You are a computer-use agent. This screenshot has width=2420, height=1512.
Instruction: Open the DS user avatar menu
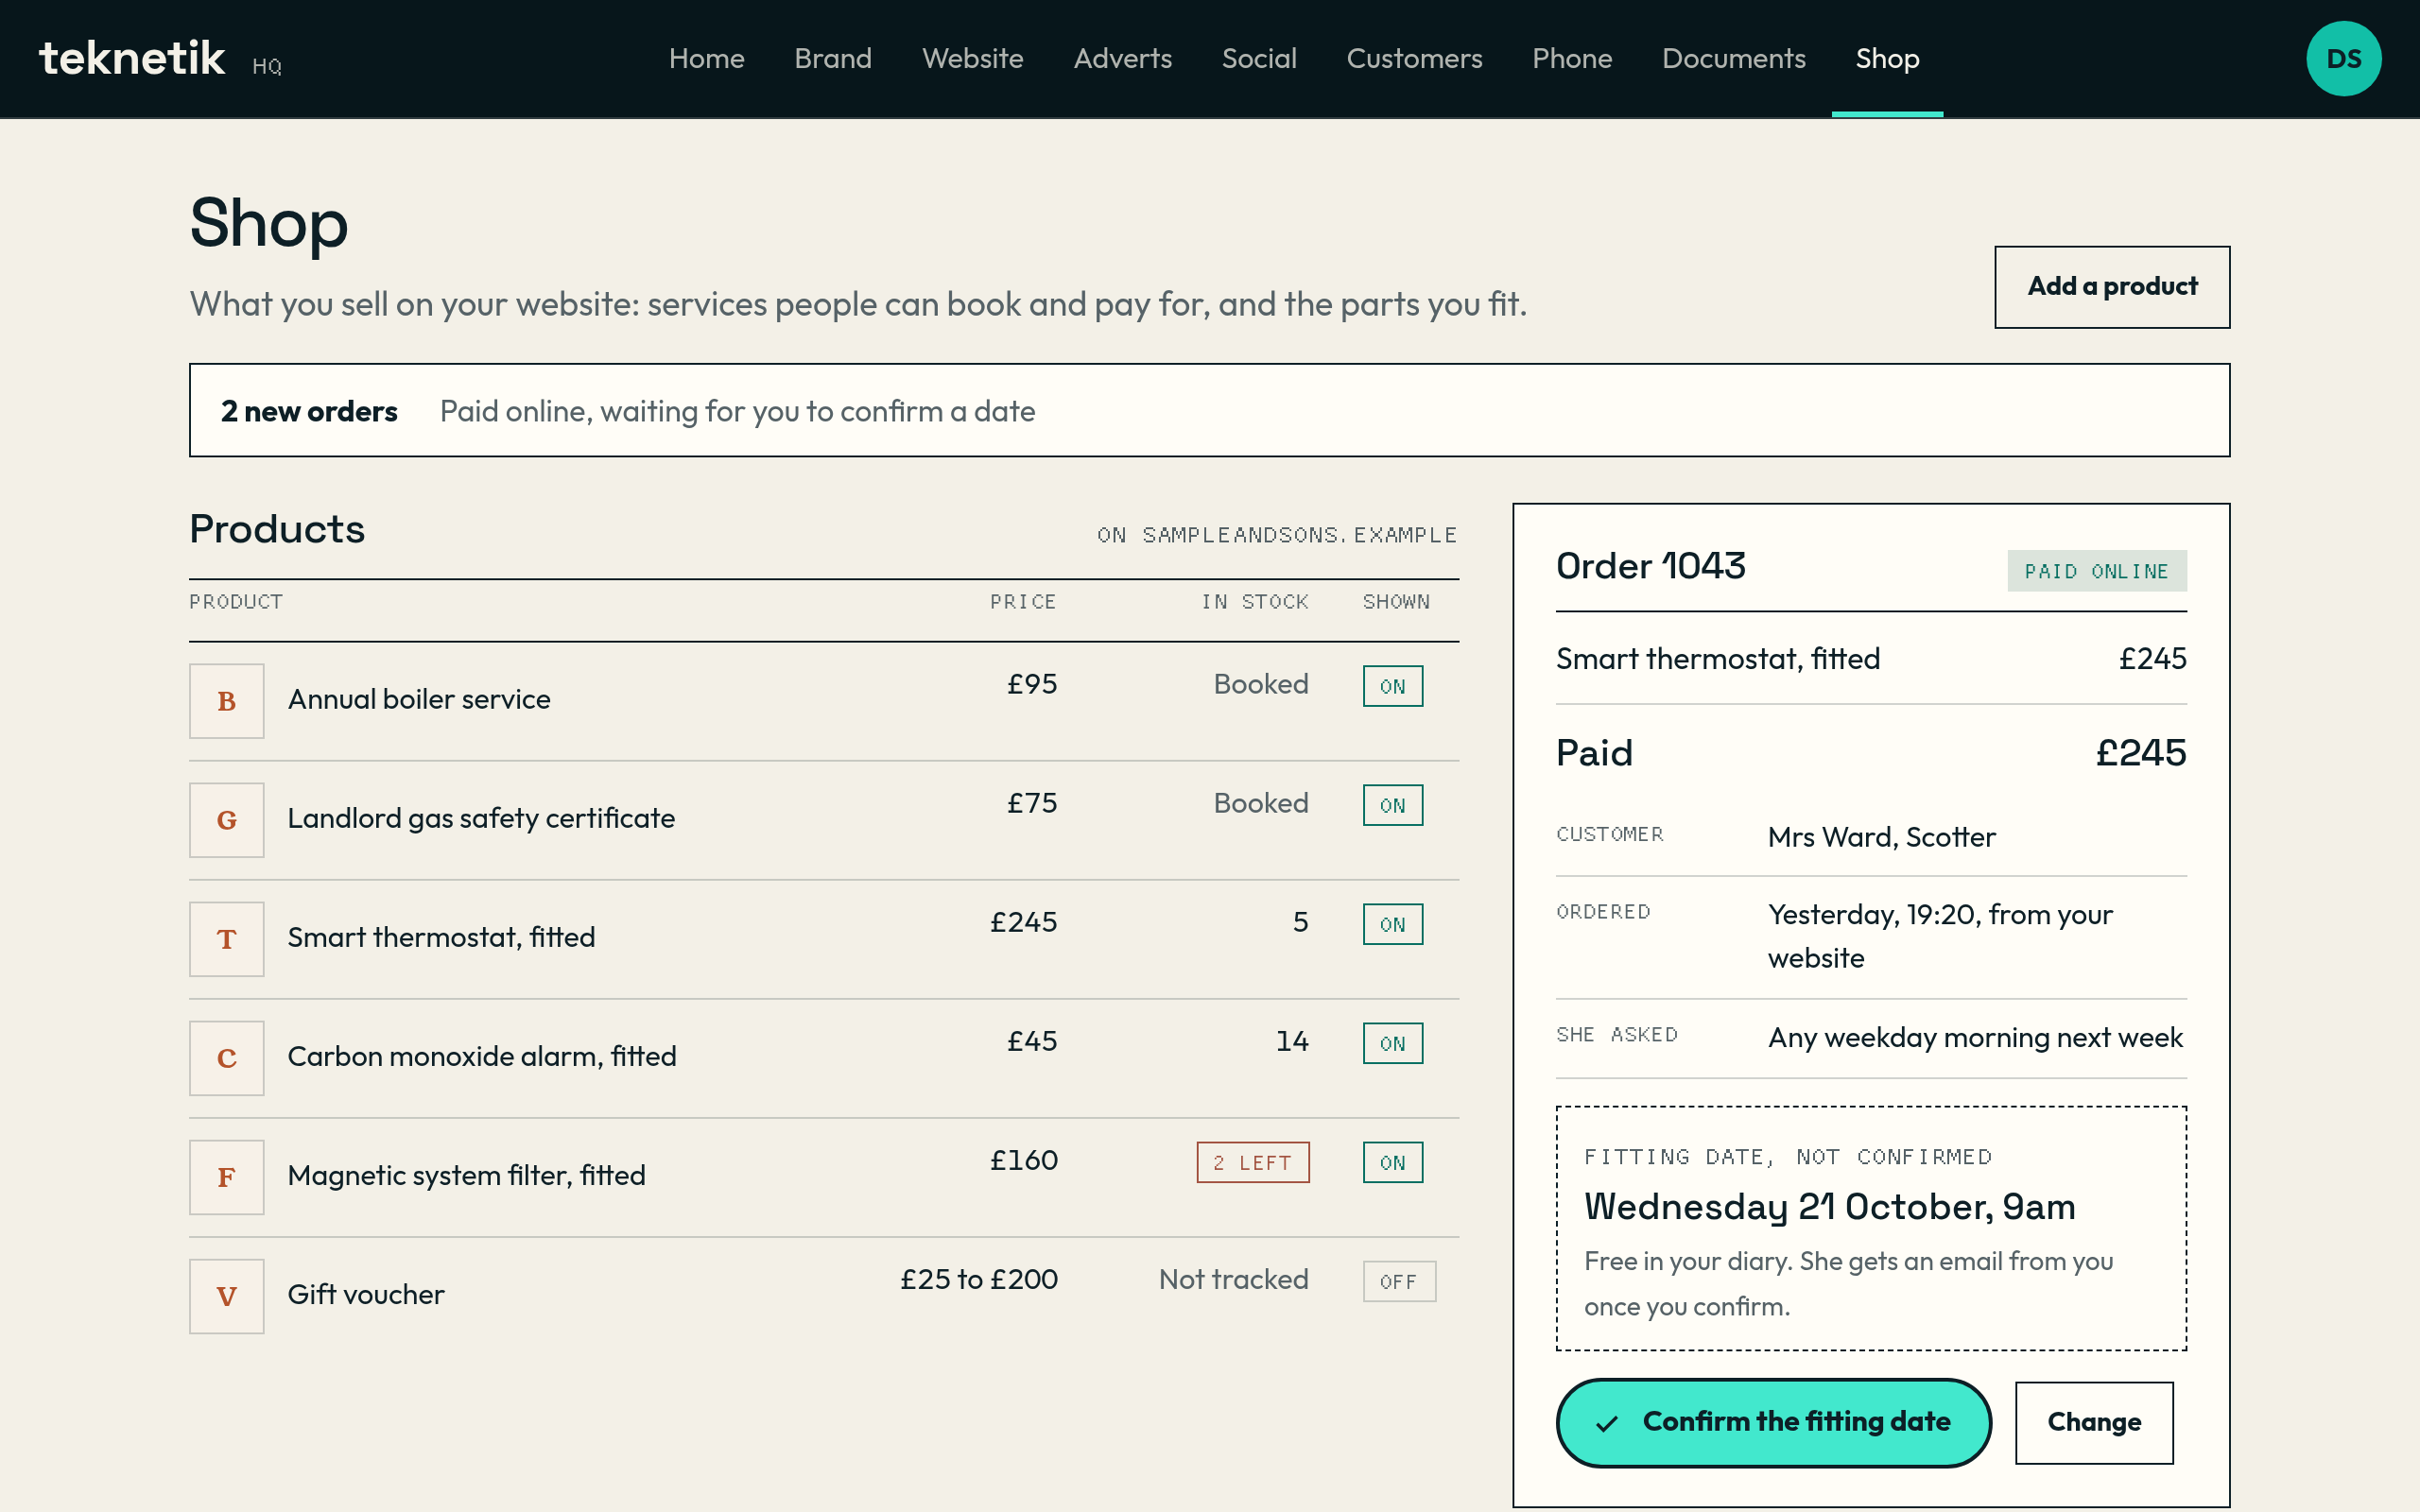click(x=2343, y=59)
